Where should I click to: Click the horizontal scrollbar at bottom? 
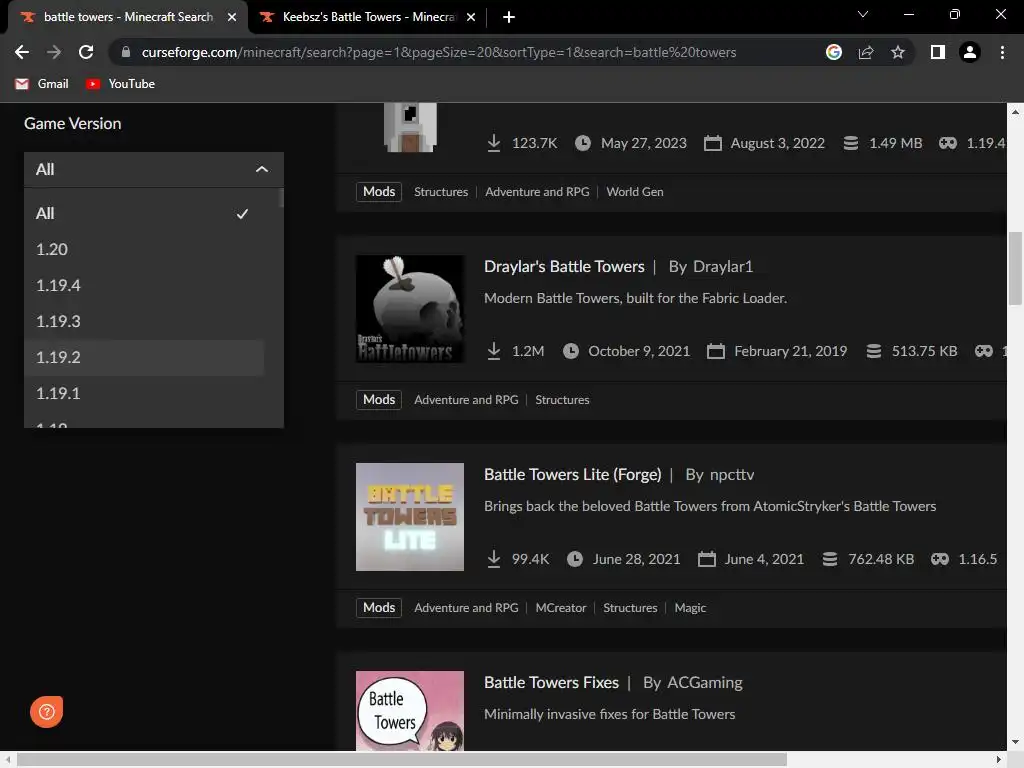[402, 760]
